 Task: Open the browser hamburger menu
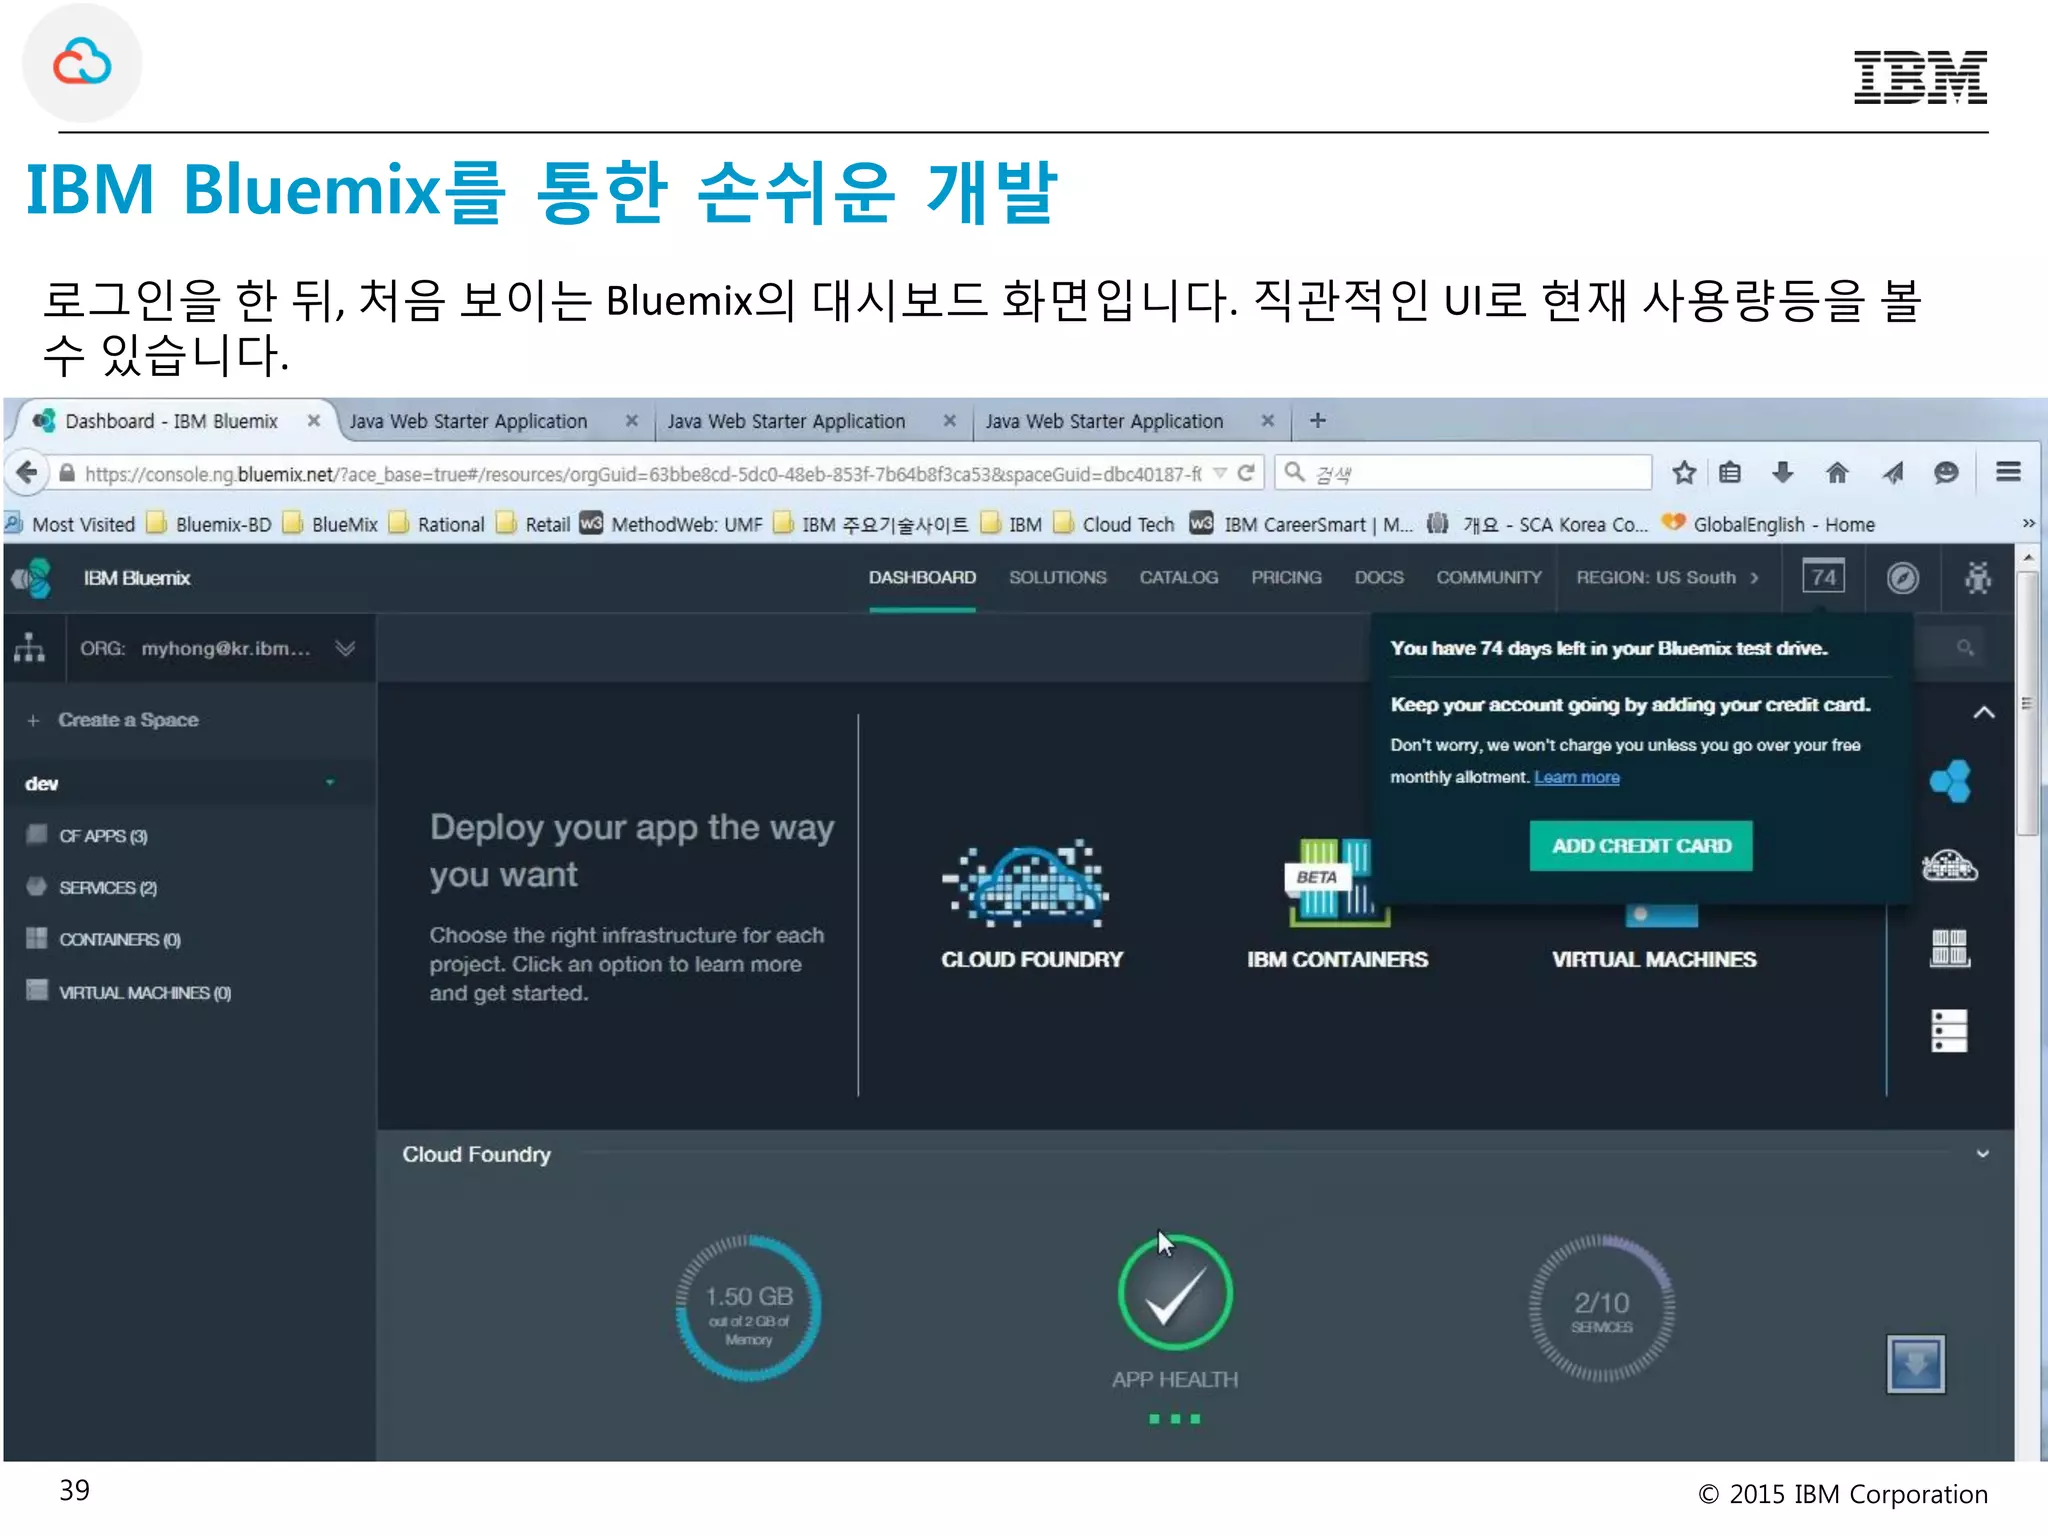pos(2008,472)
